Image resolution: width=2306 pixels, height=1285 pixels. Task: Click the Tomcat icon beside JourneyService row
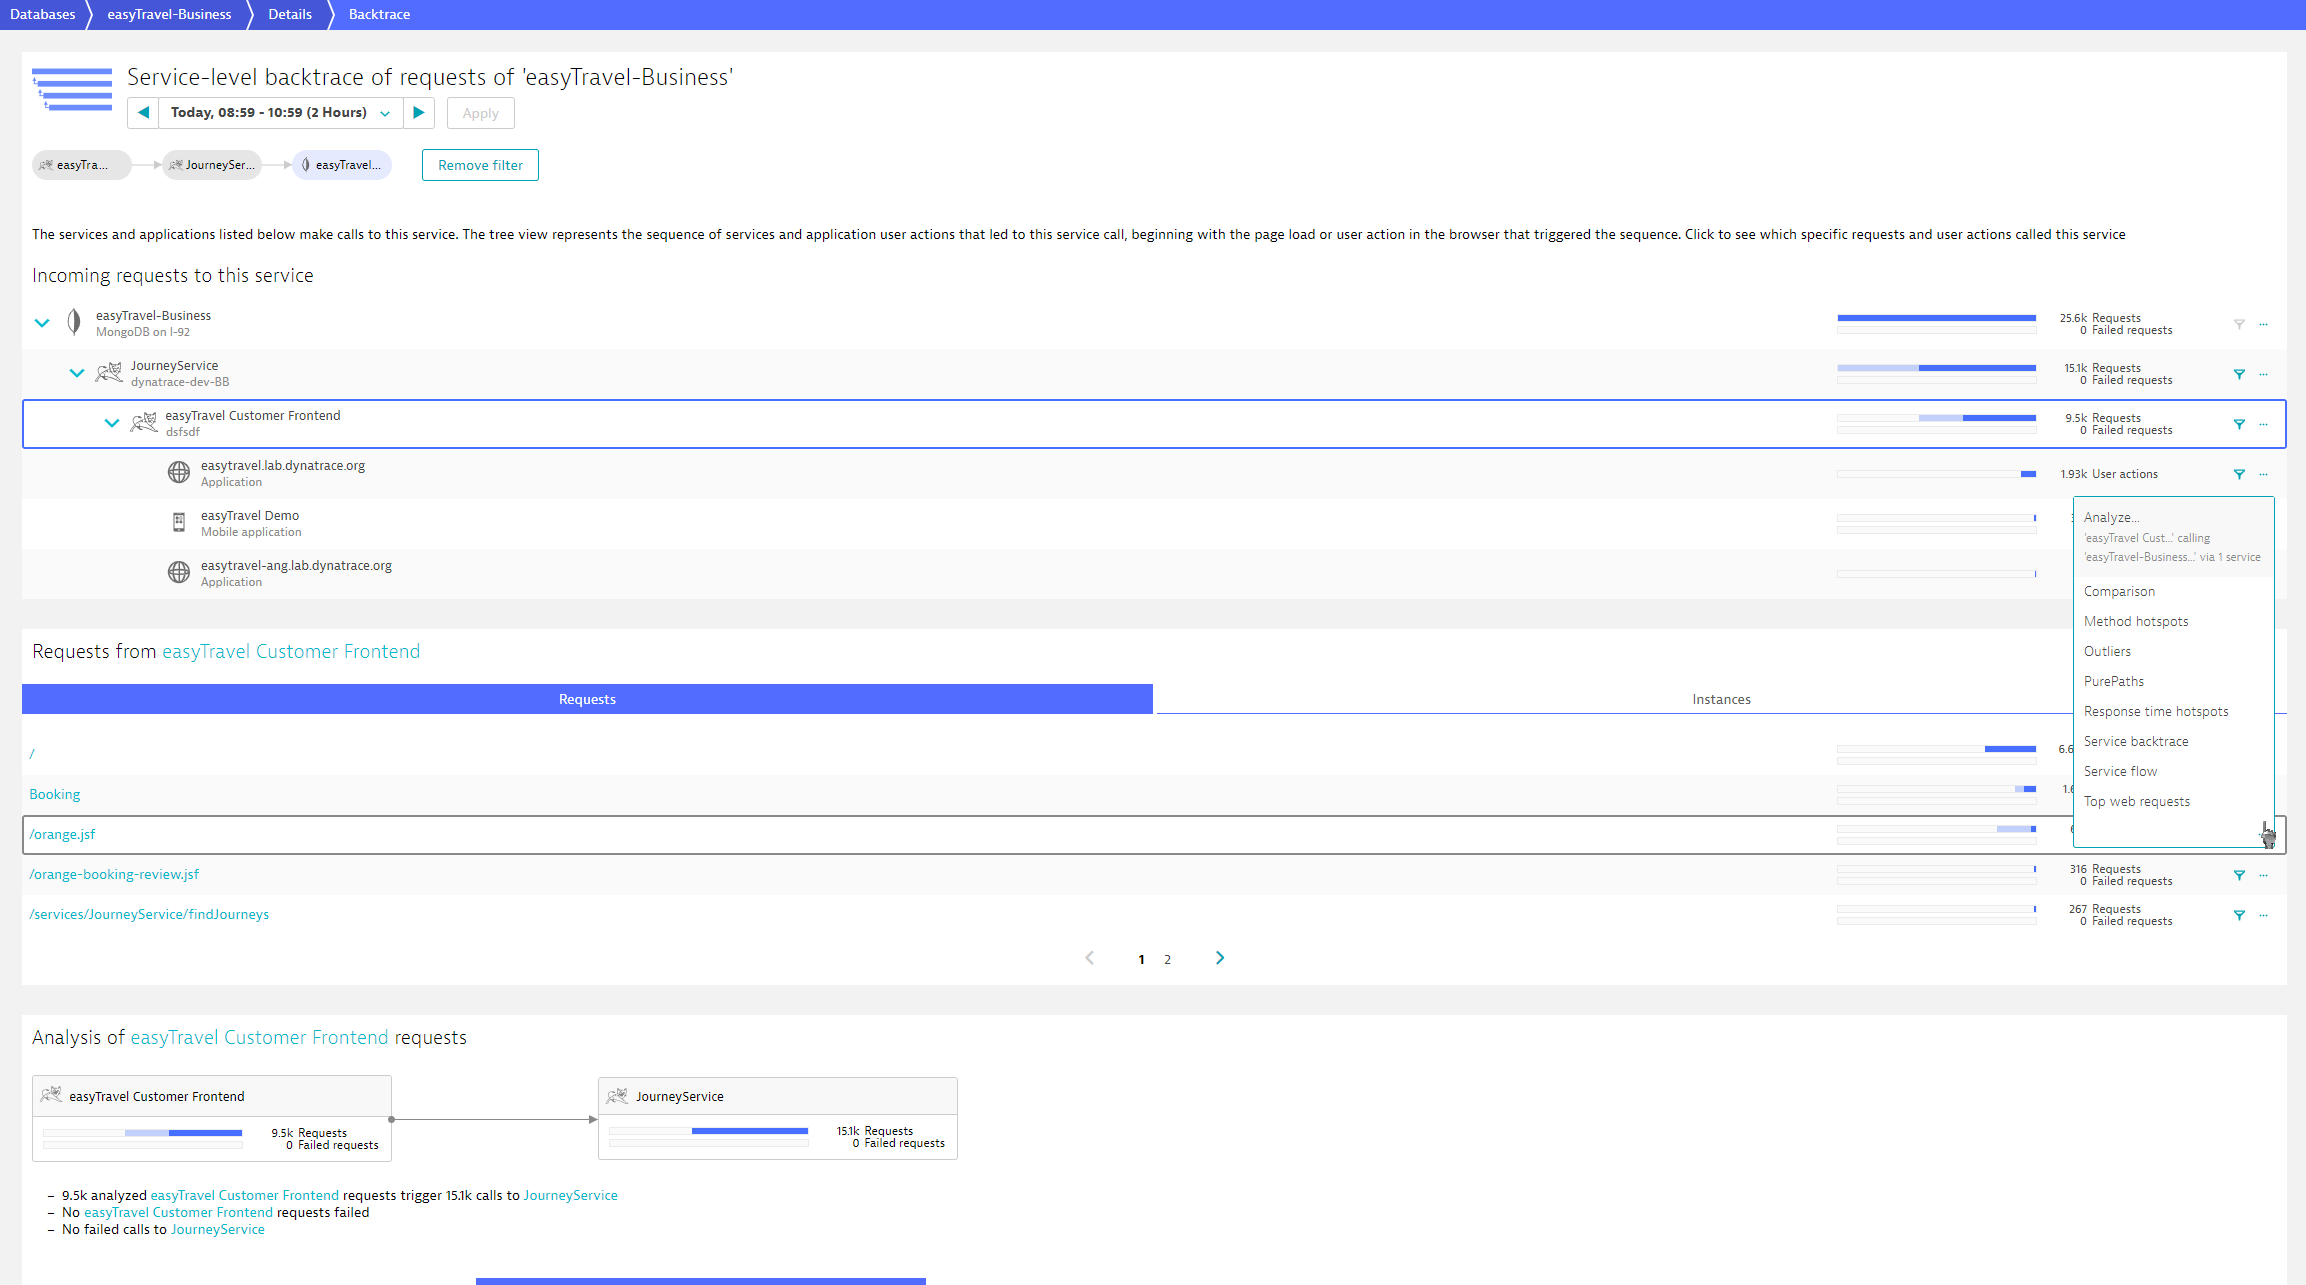[x=109, y=373]
